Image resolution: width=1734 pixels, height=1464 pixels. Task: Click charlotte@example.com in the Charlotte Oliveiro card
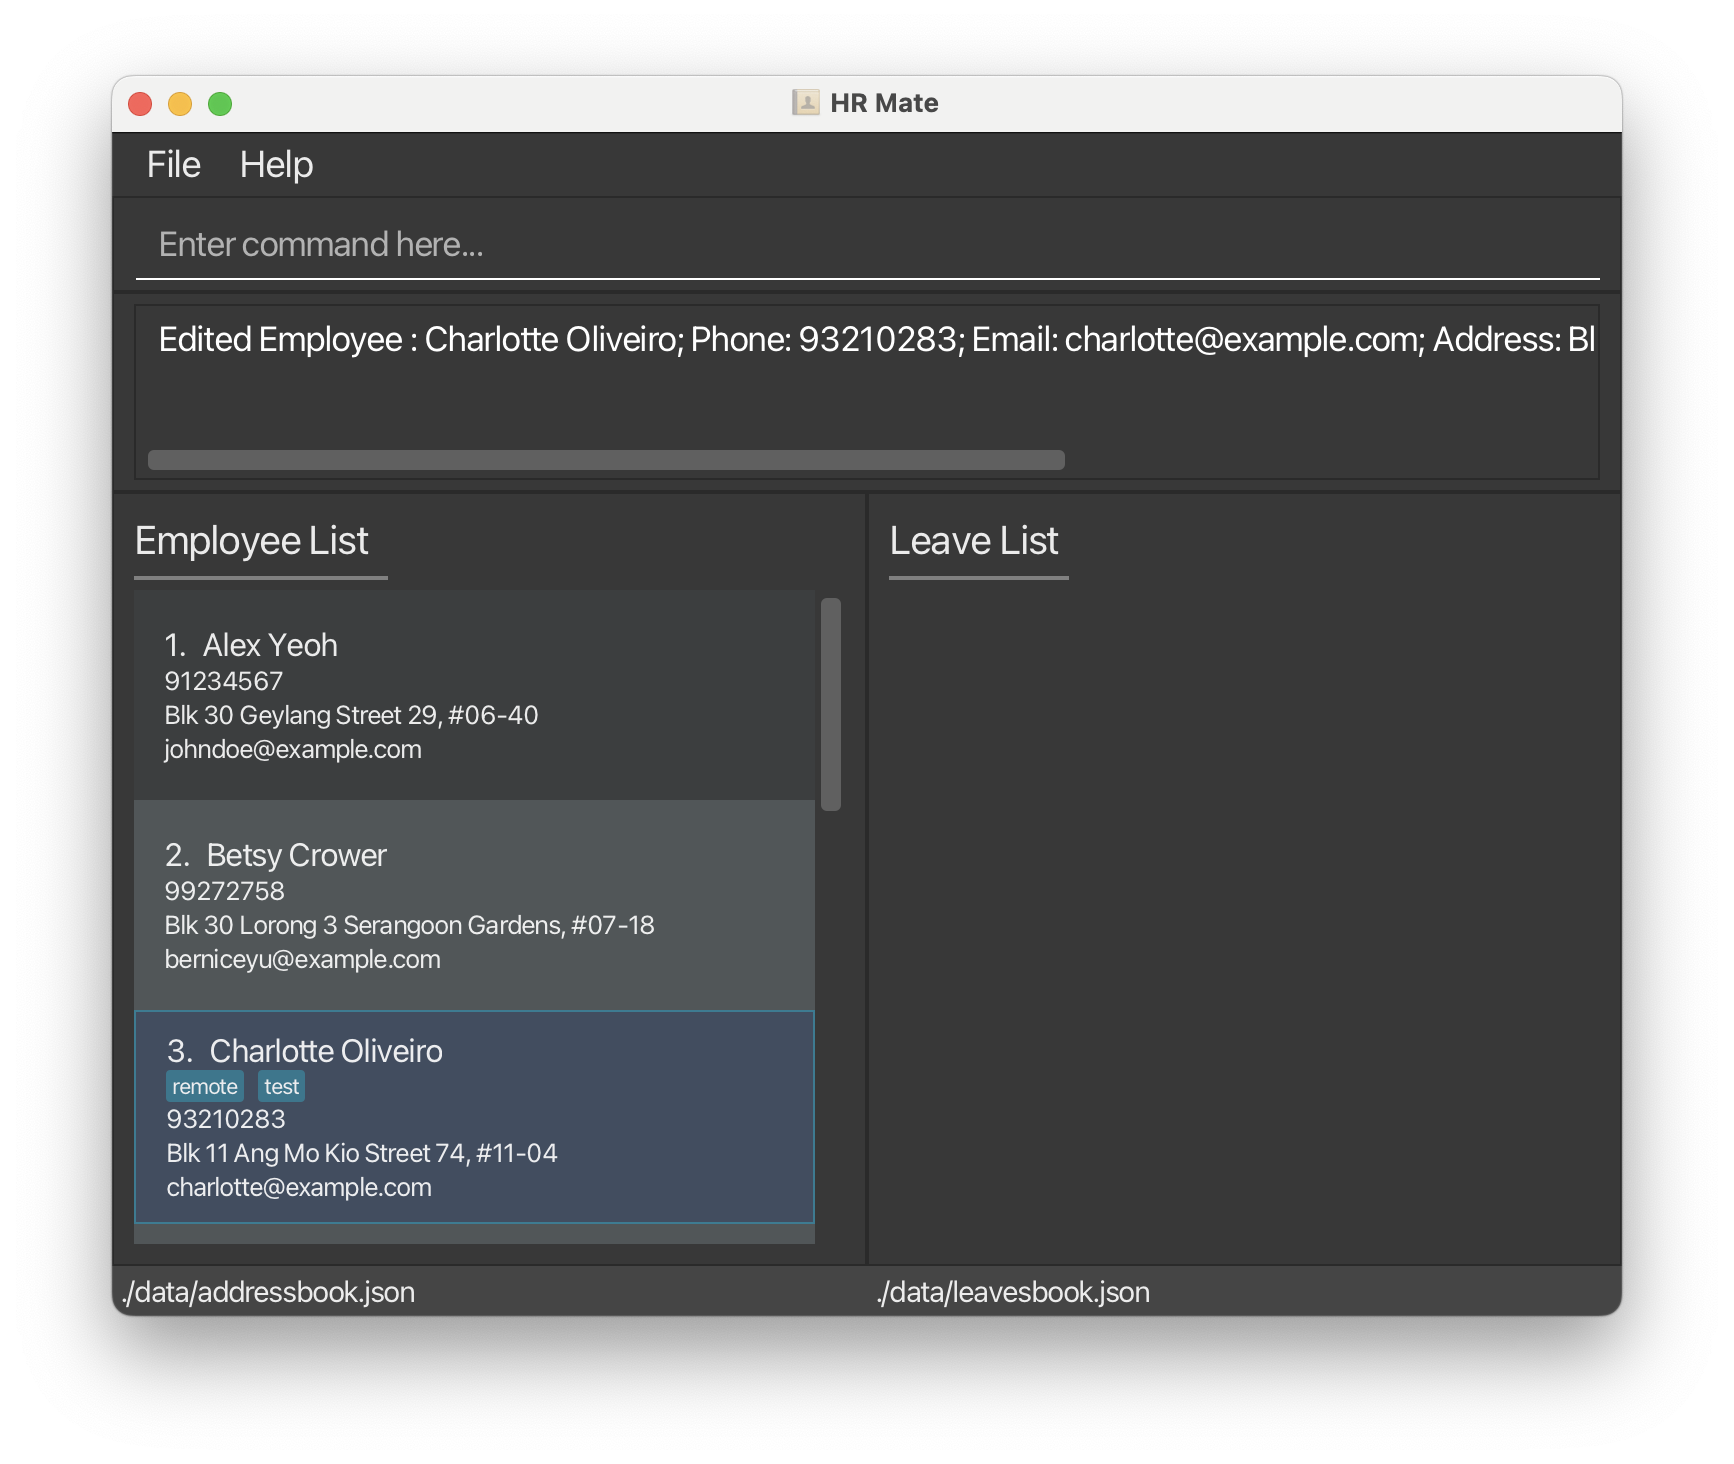coord(299,1187)
